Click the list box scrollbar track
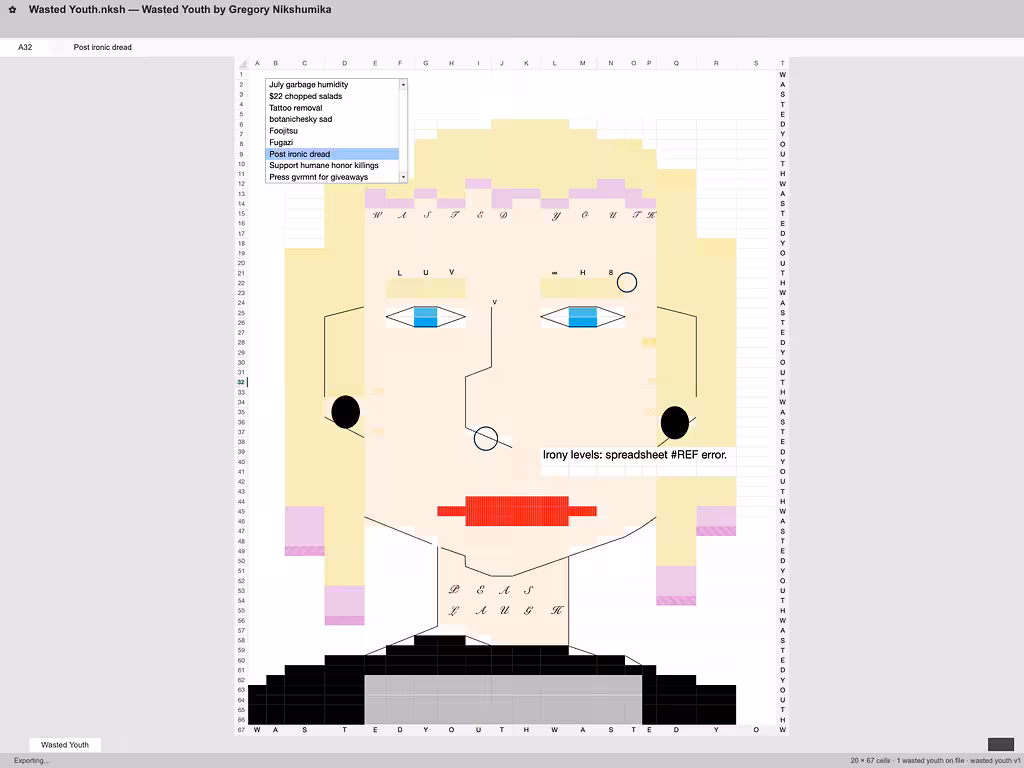 [404, 131]
